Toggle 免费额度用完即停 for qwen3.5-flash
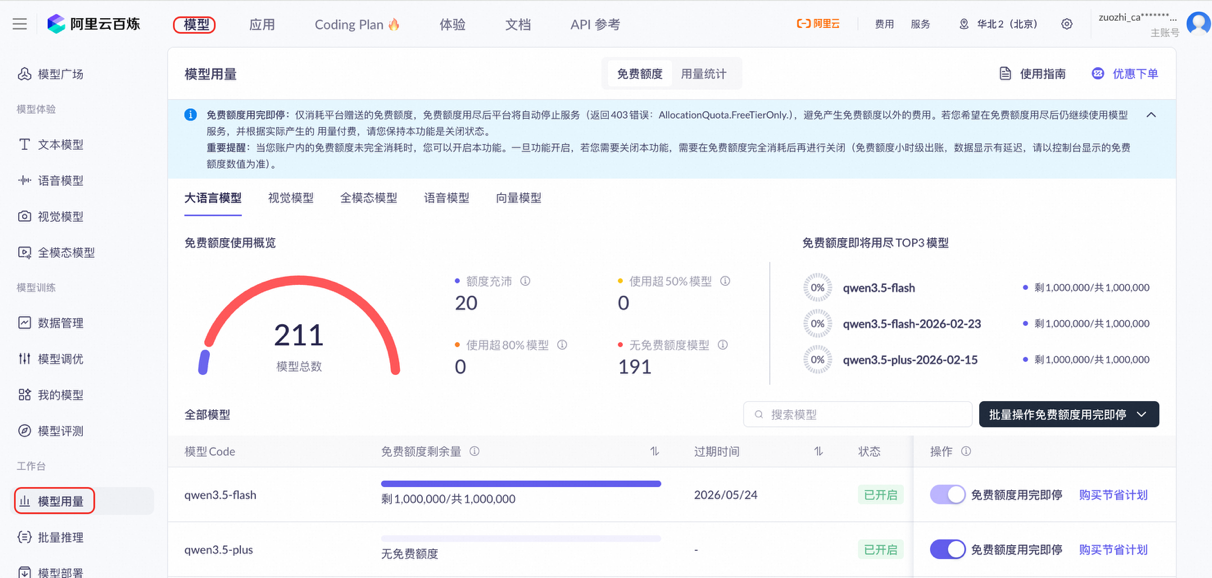Screen dimensions: 1212x578 947,495
